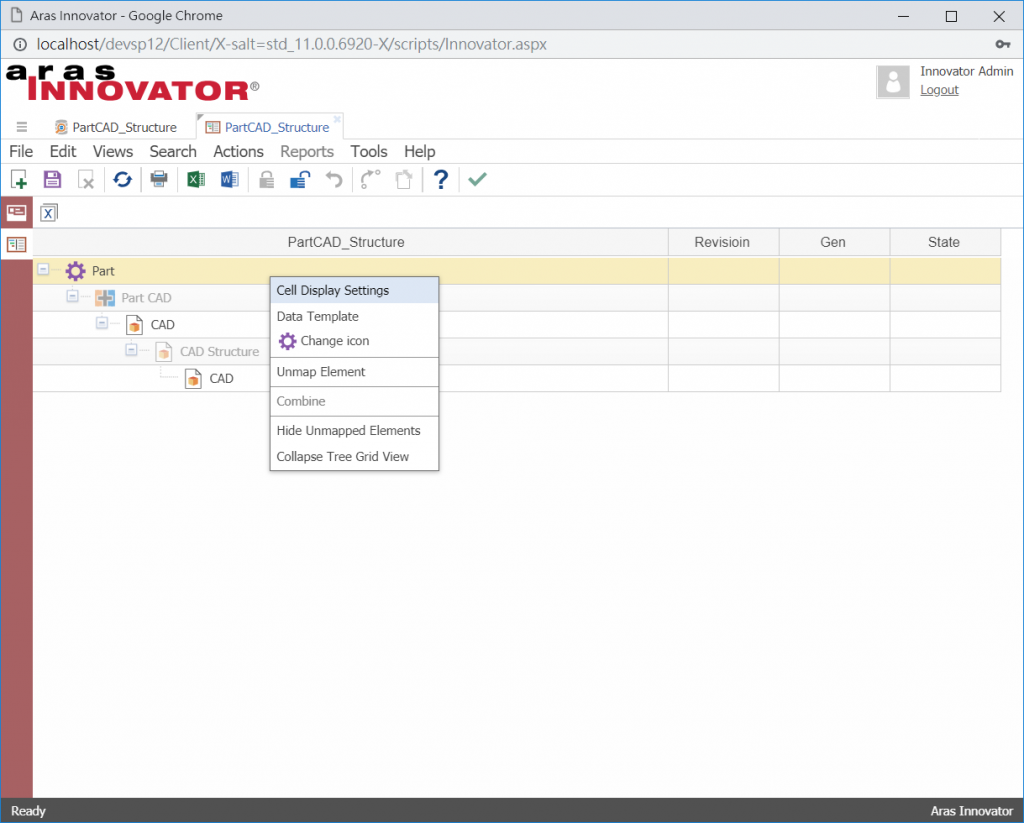Collapse the CAD Structure tree node
Screen dimensions: 1024x823
click(x=131, y=349)
